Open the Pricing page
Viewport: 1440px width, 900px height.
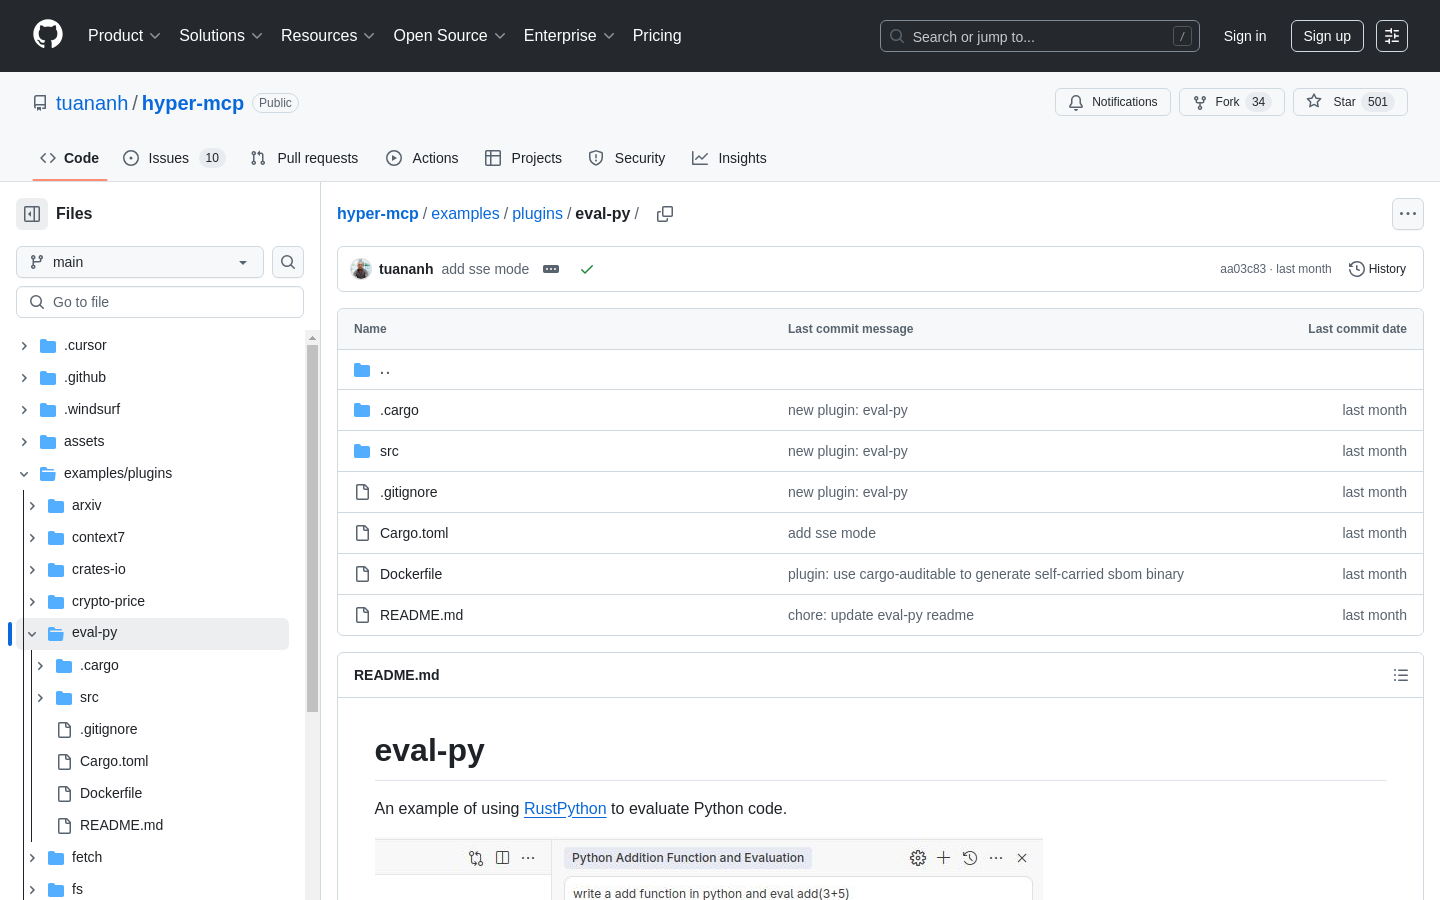pos(657,36)
